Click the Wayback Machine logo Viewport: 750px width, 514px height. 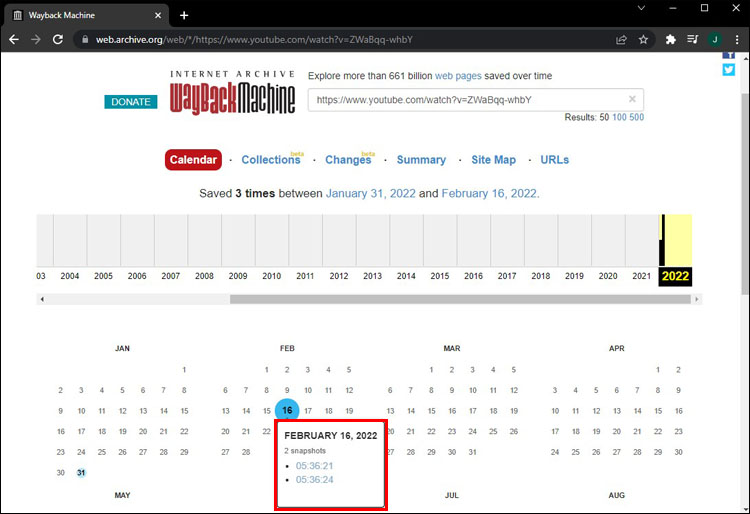pos(232,93)
